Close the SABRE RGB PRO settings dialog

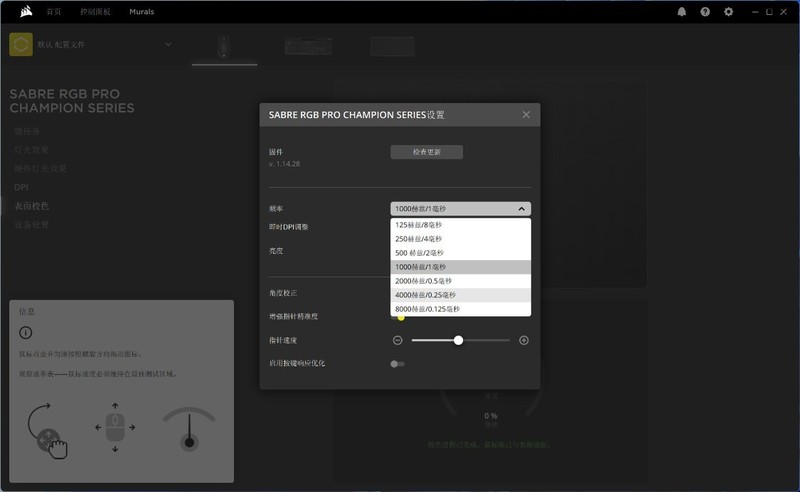click(x=526, y=115)
